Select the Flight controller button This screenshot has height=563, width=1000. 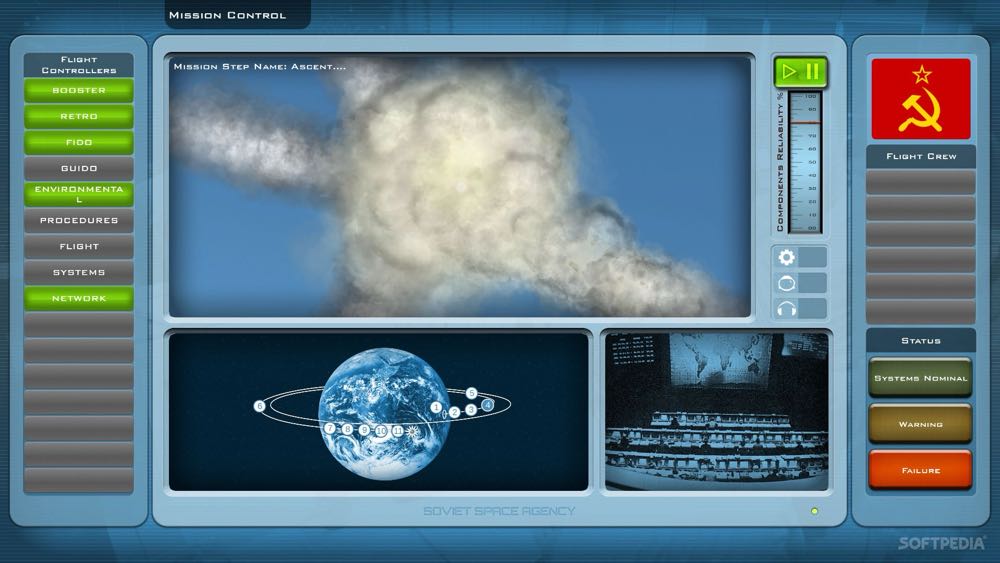[79, 246]
